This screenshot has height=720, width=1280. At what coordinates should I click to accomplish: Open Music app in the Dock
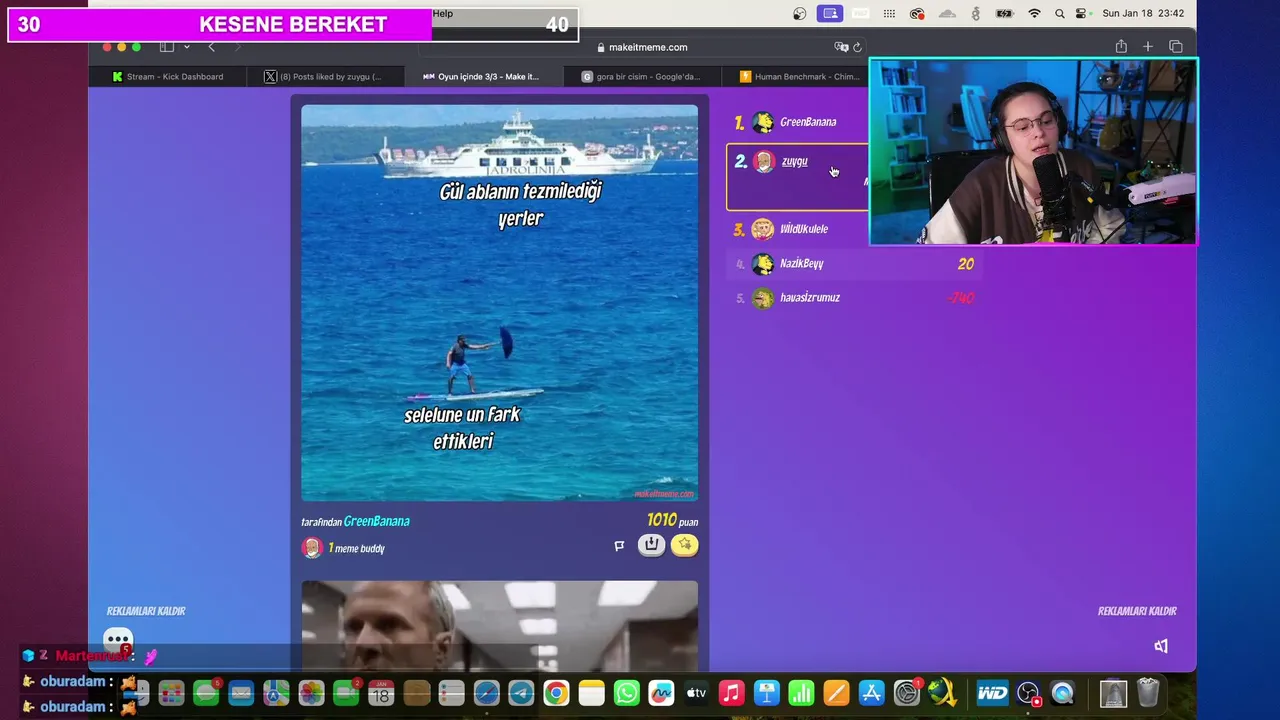tap(732, 693)
